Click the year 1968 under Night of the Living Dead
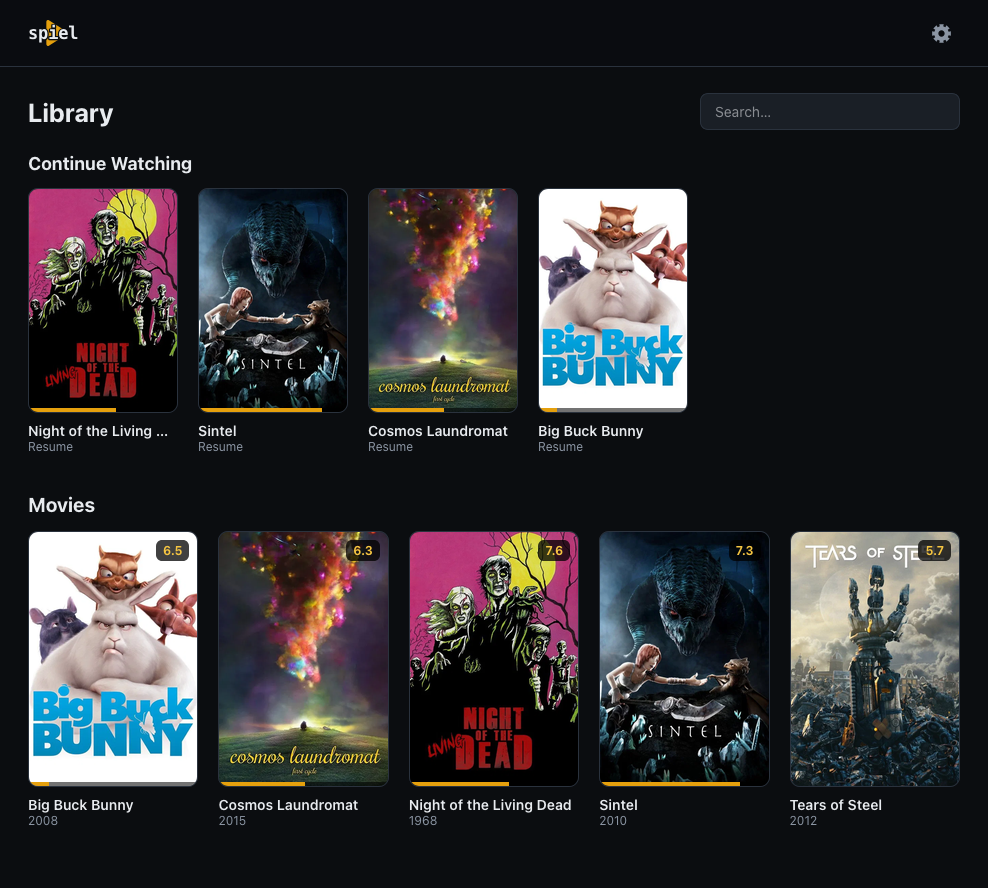 423,821
